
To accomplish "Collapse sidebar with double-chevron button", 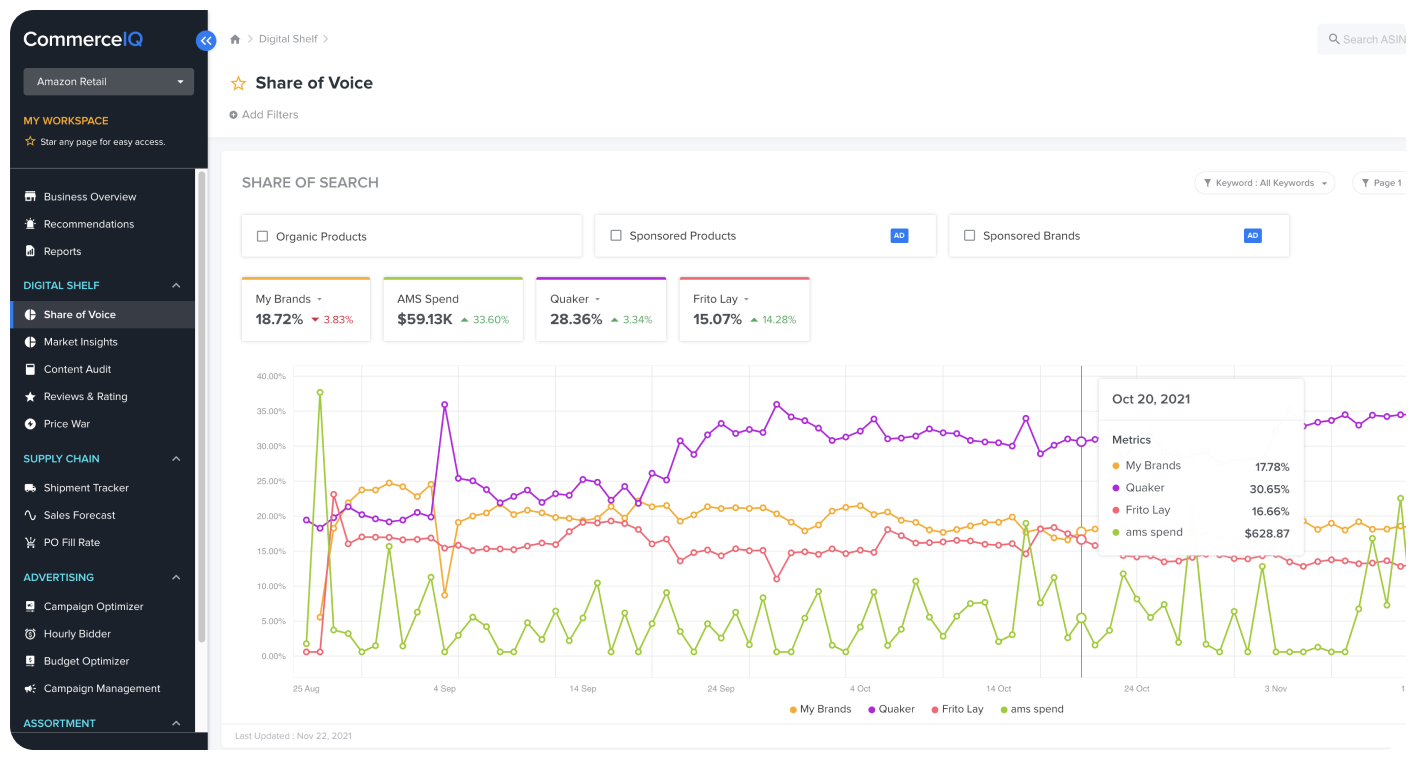I will click(x=206, y=41).
